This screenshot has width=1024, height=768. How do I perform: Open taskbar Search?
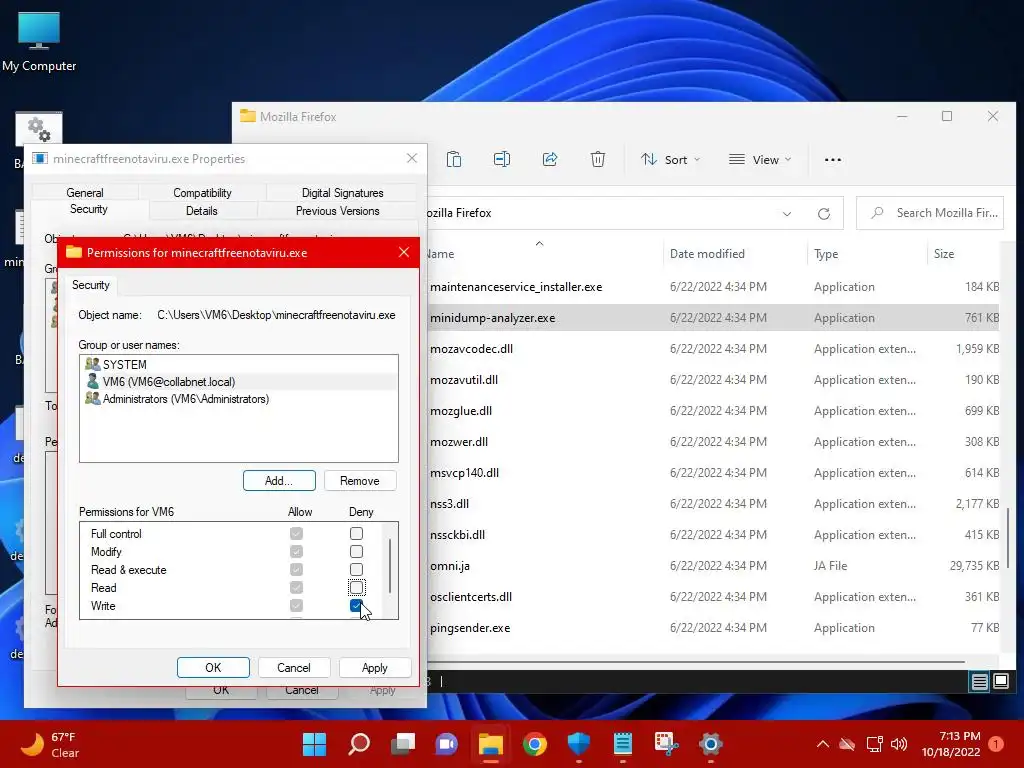pyautogui.click(x=359, y=744)
